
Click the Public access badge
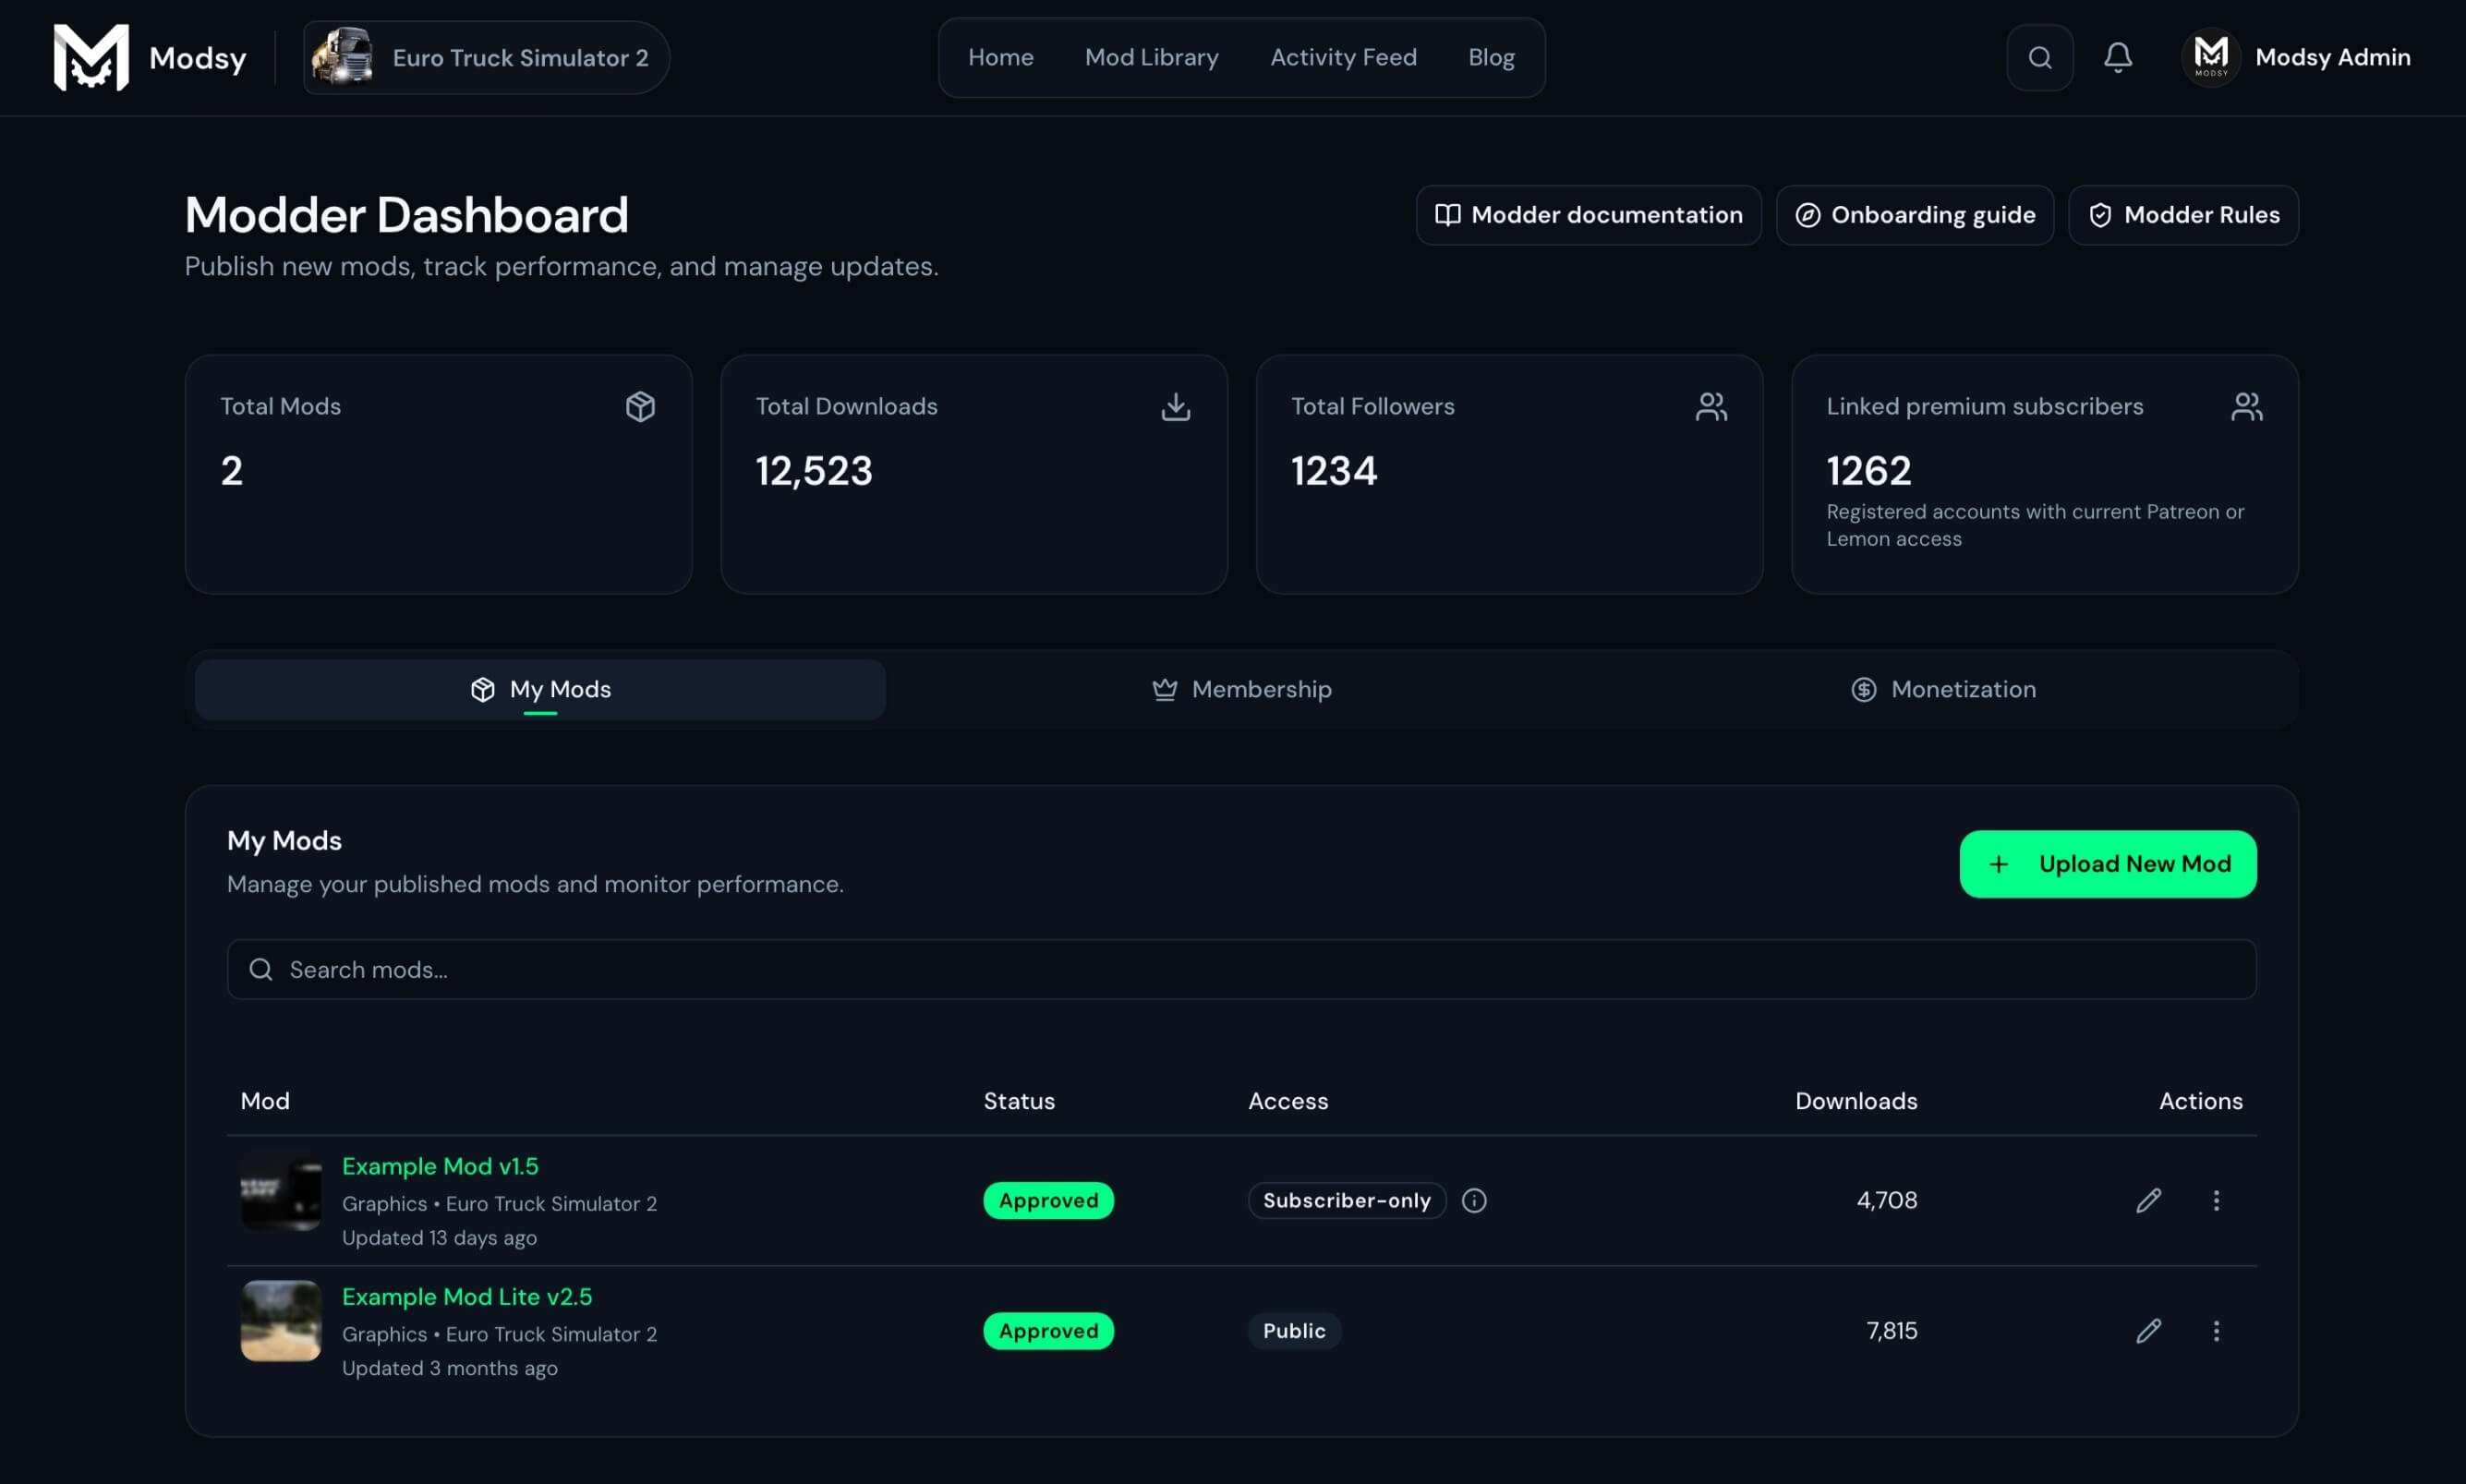tap(1294, 1331)
